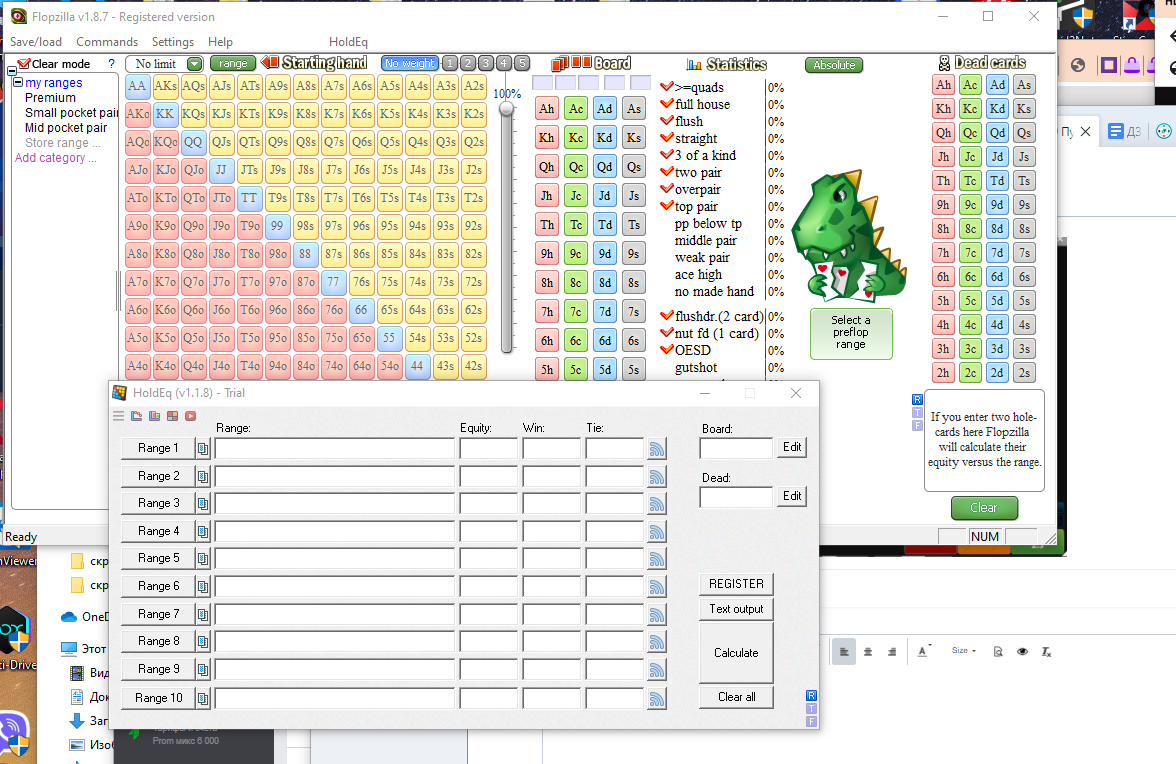Screen dimensions: 1176x764
Task: Click green Clear button under Dead cards
Action: pyautogui.click(x=984, y=508)
